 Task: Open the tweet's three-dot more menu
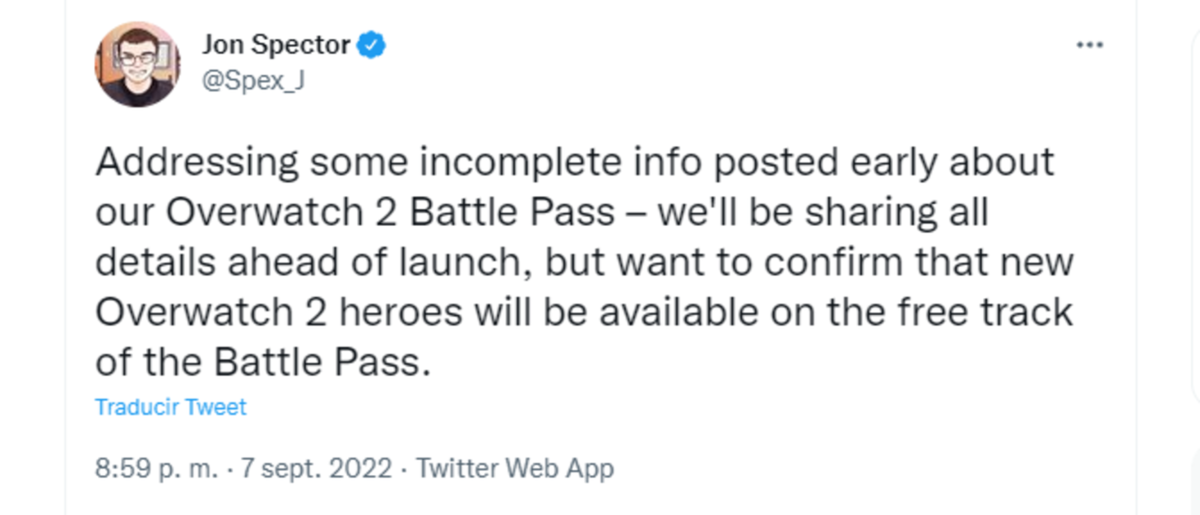point(1088,45)
